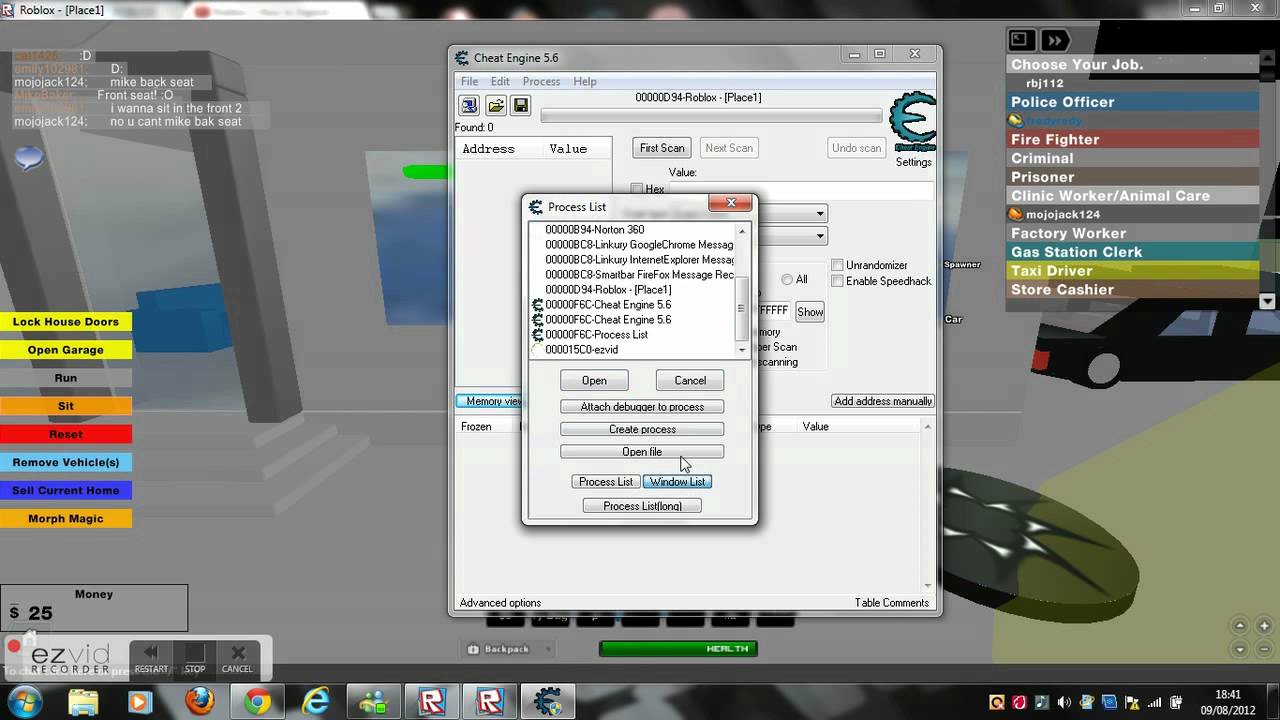Open the Edit menu in Cheat Engine

pyautogui.click(x=500, y=82)
